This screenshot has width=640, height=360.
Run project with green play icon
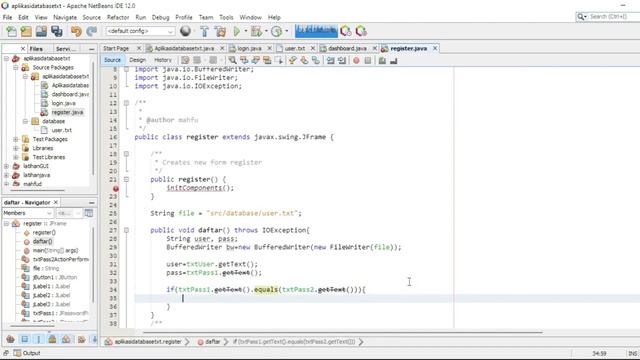coord(237,31)
